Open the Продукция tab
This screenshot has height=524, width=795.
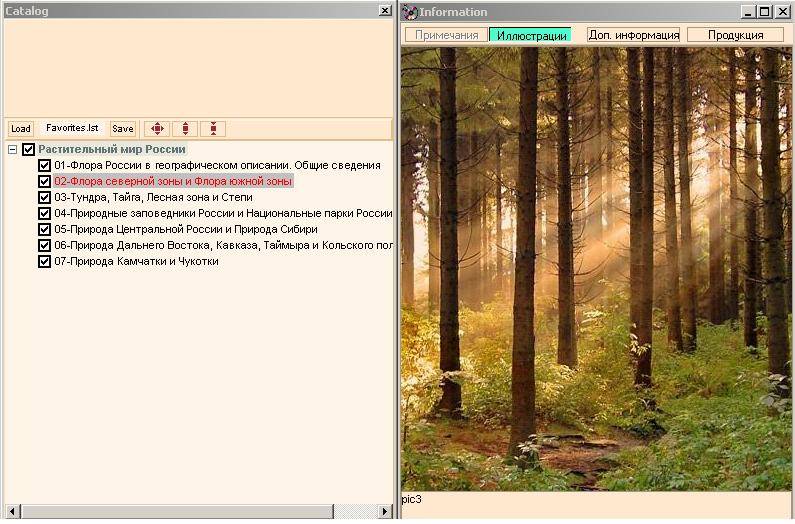pos(735,35)
